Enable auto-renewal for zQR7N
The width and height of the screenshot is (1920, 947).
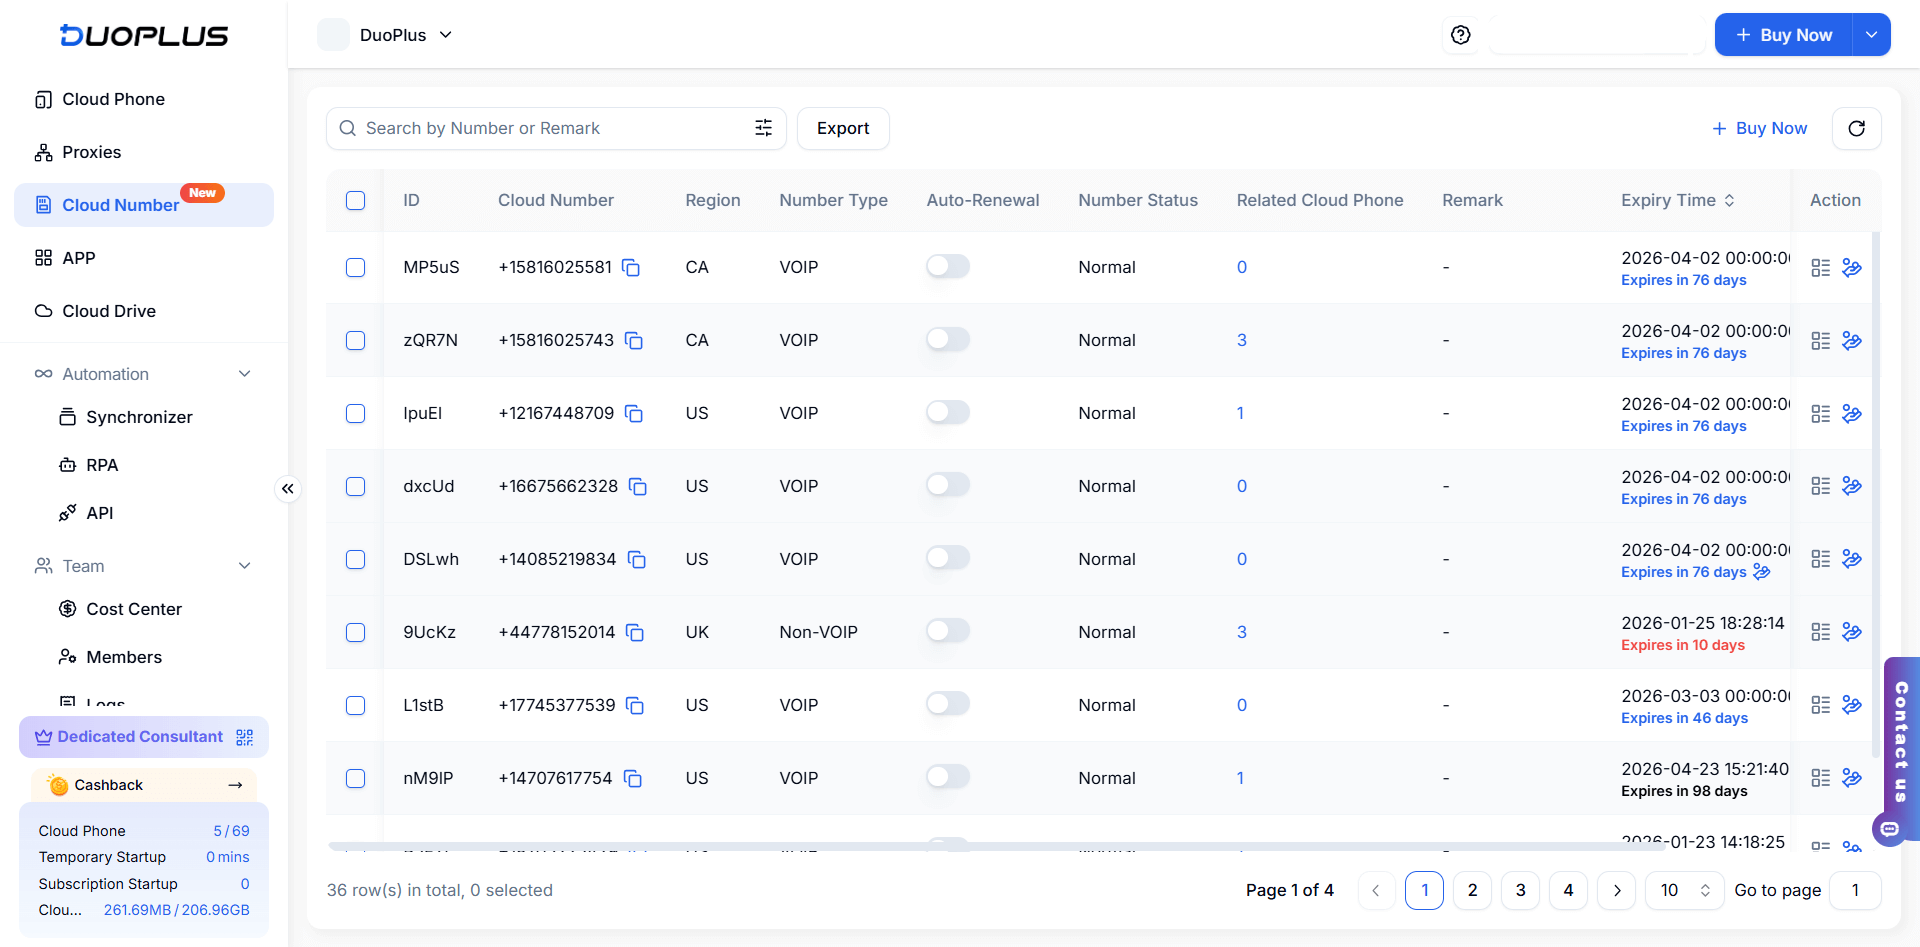[947, 340]
